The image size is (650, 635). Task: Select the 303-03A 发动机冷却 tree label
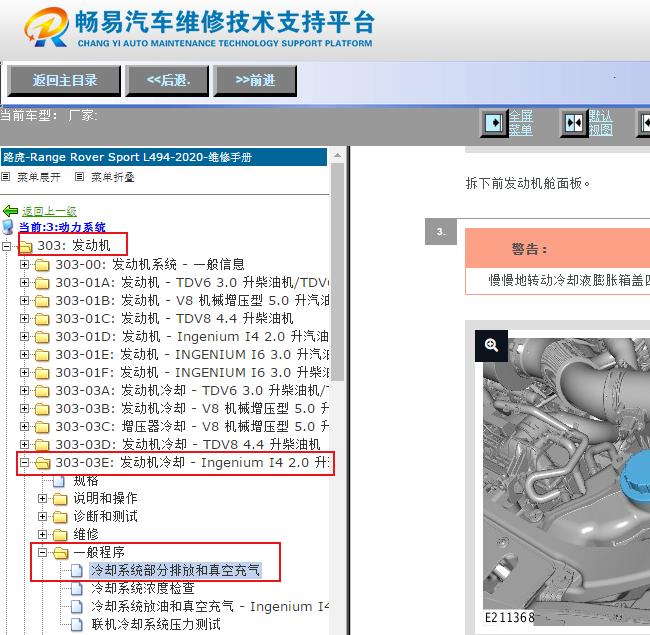(x=192, y=390)
